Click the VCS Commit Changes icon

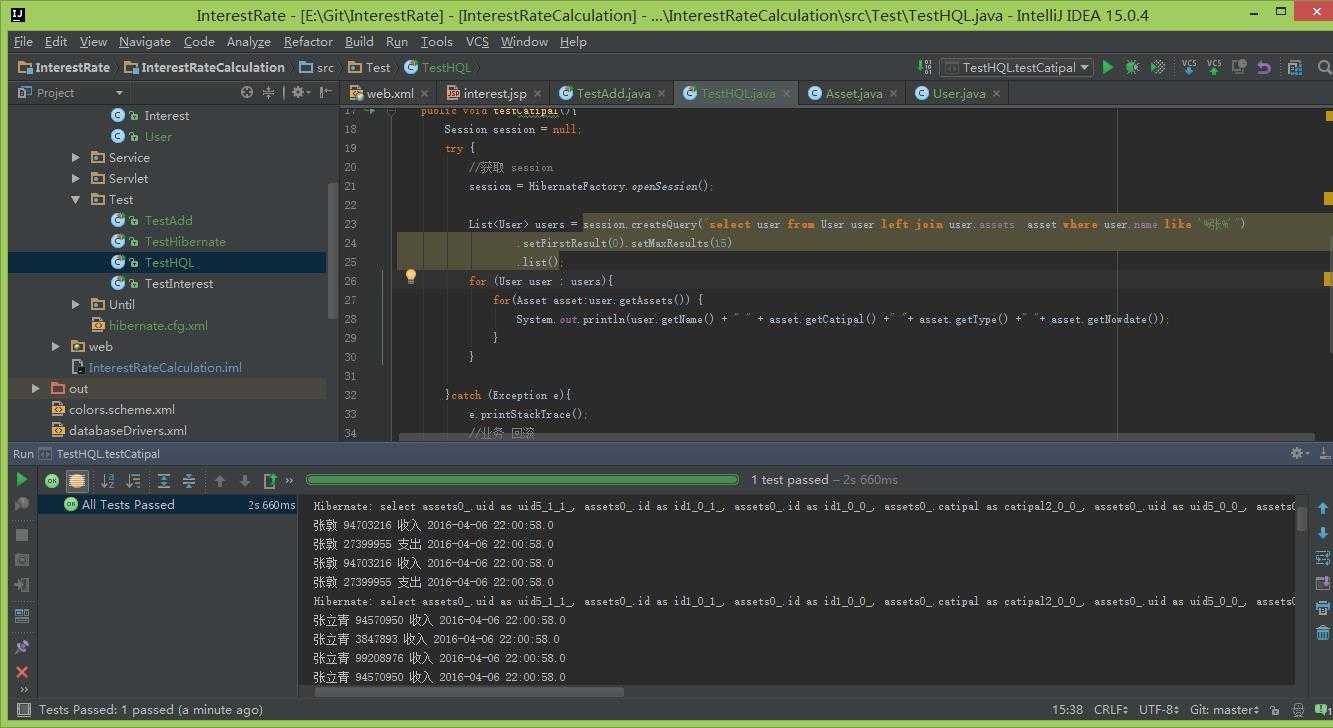[1214, 67]
